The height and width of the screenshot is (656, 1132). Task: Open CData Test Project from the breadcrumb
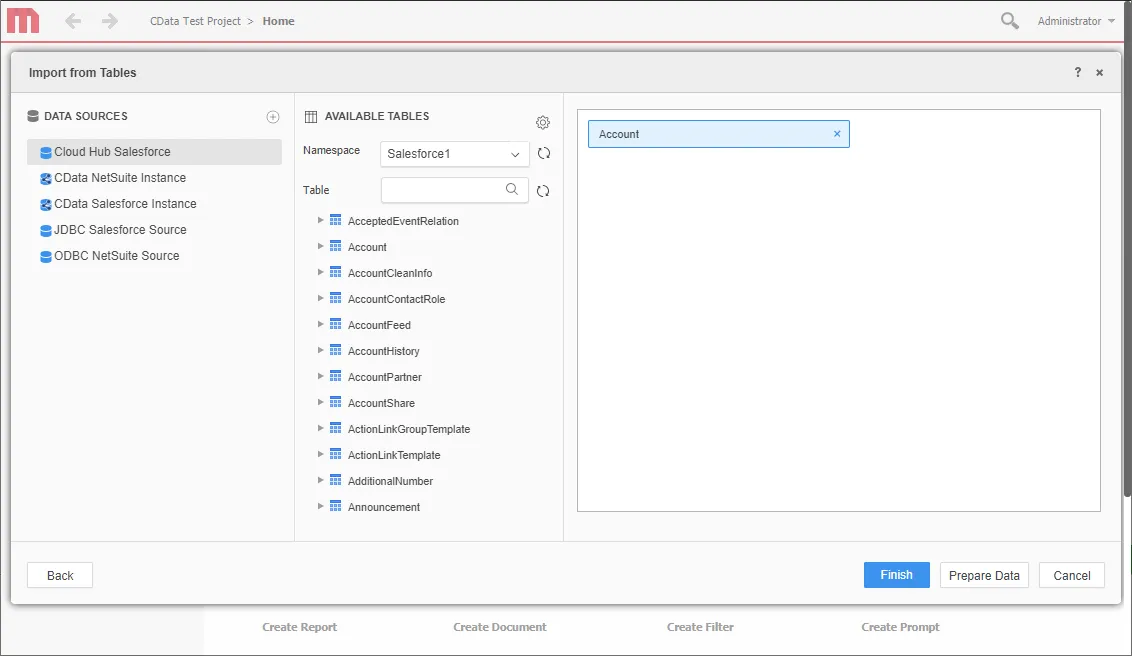point(196,20)
